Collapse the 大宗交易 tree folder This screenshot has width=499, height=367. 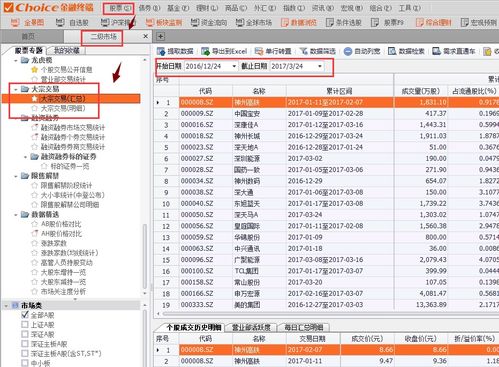16,89
